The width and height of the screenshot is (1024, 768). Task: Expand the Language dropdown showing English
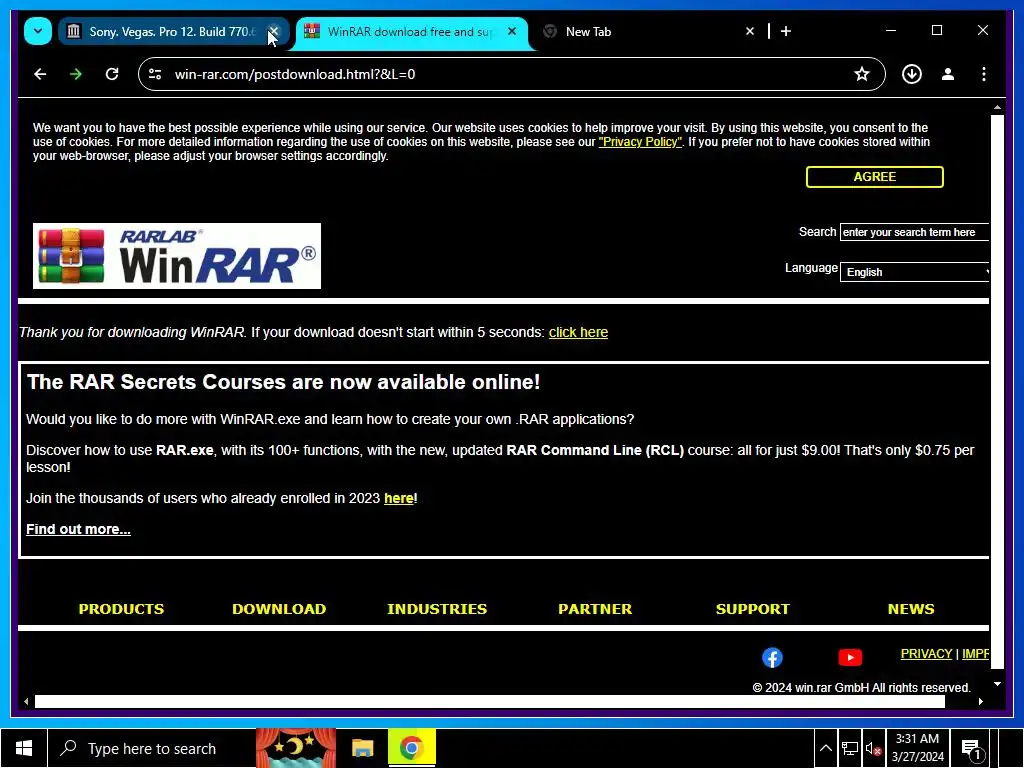point(915,272)
